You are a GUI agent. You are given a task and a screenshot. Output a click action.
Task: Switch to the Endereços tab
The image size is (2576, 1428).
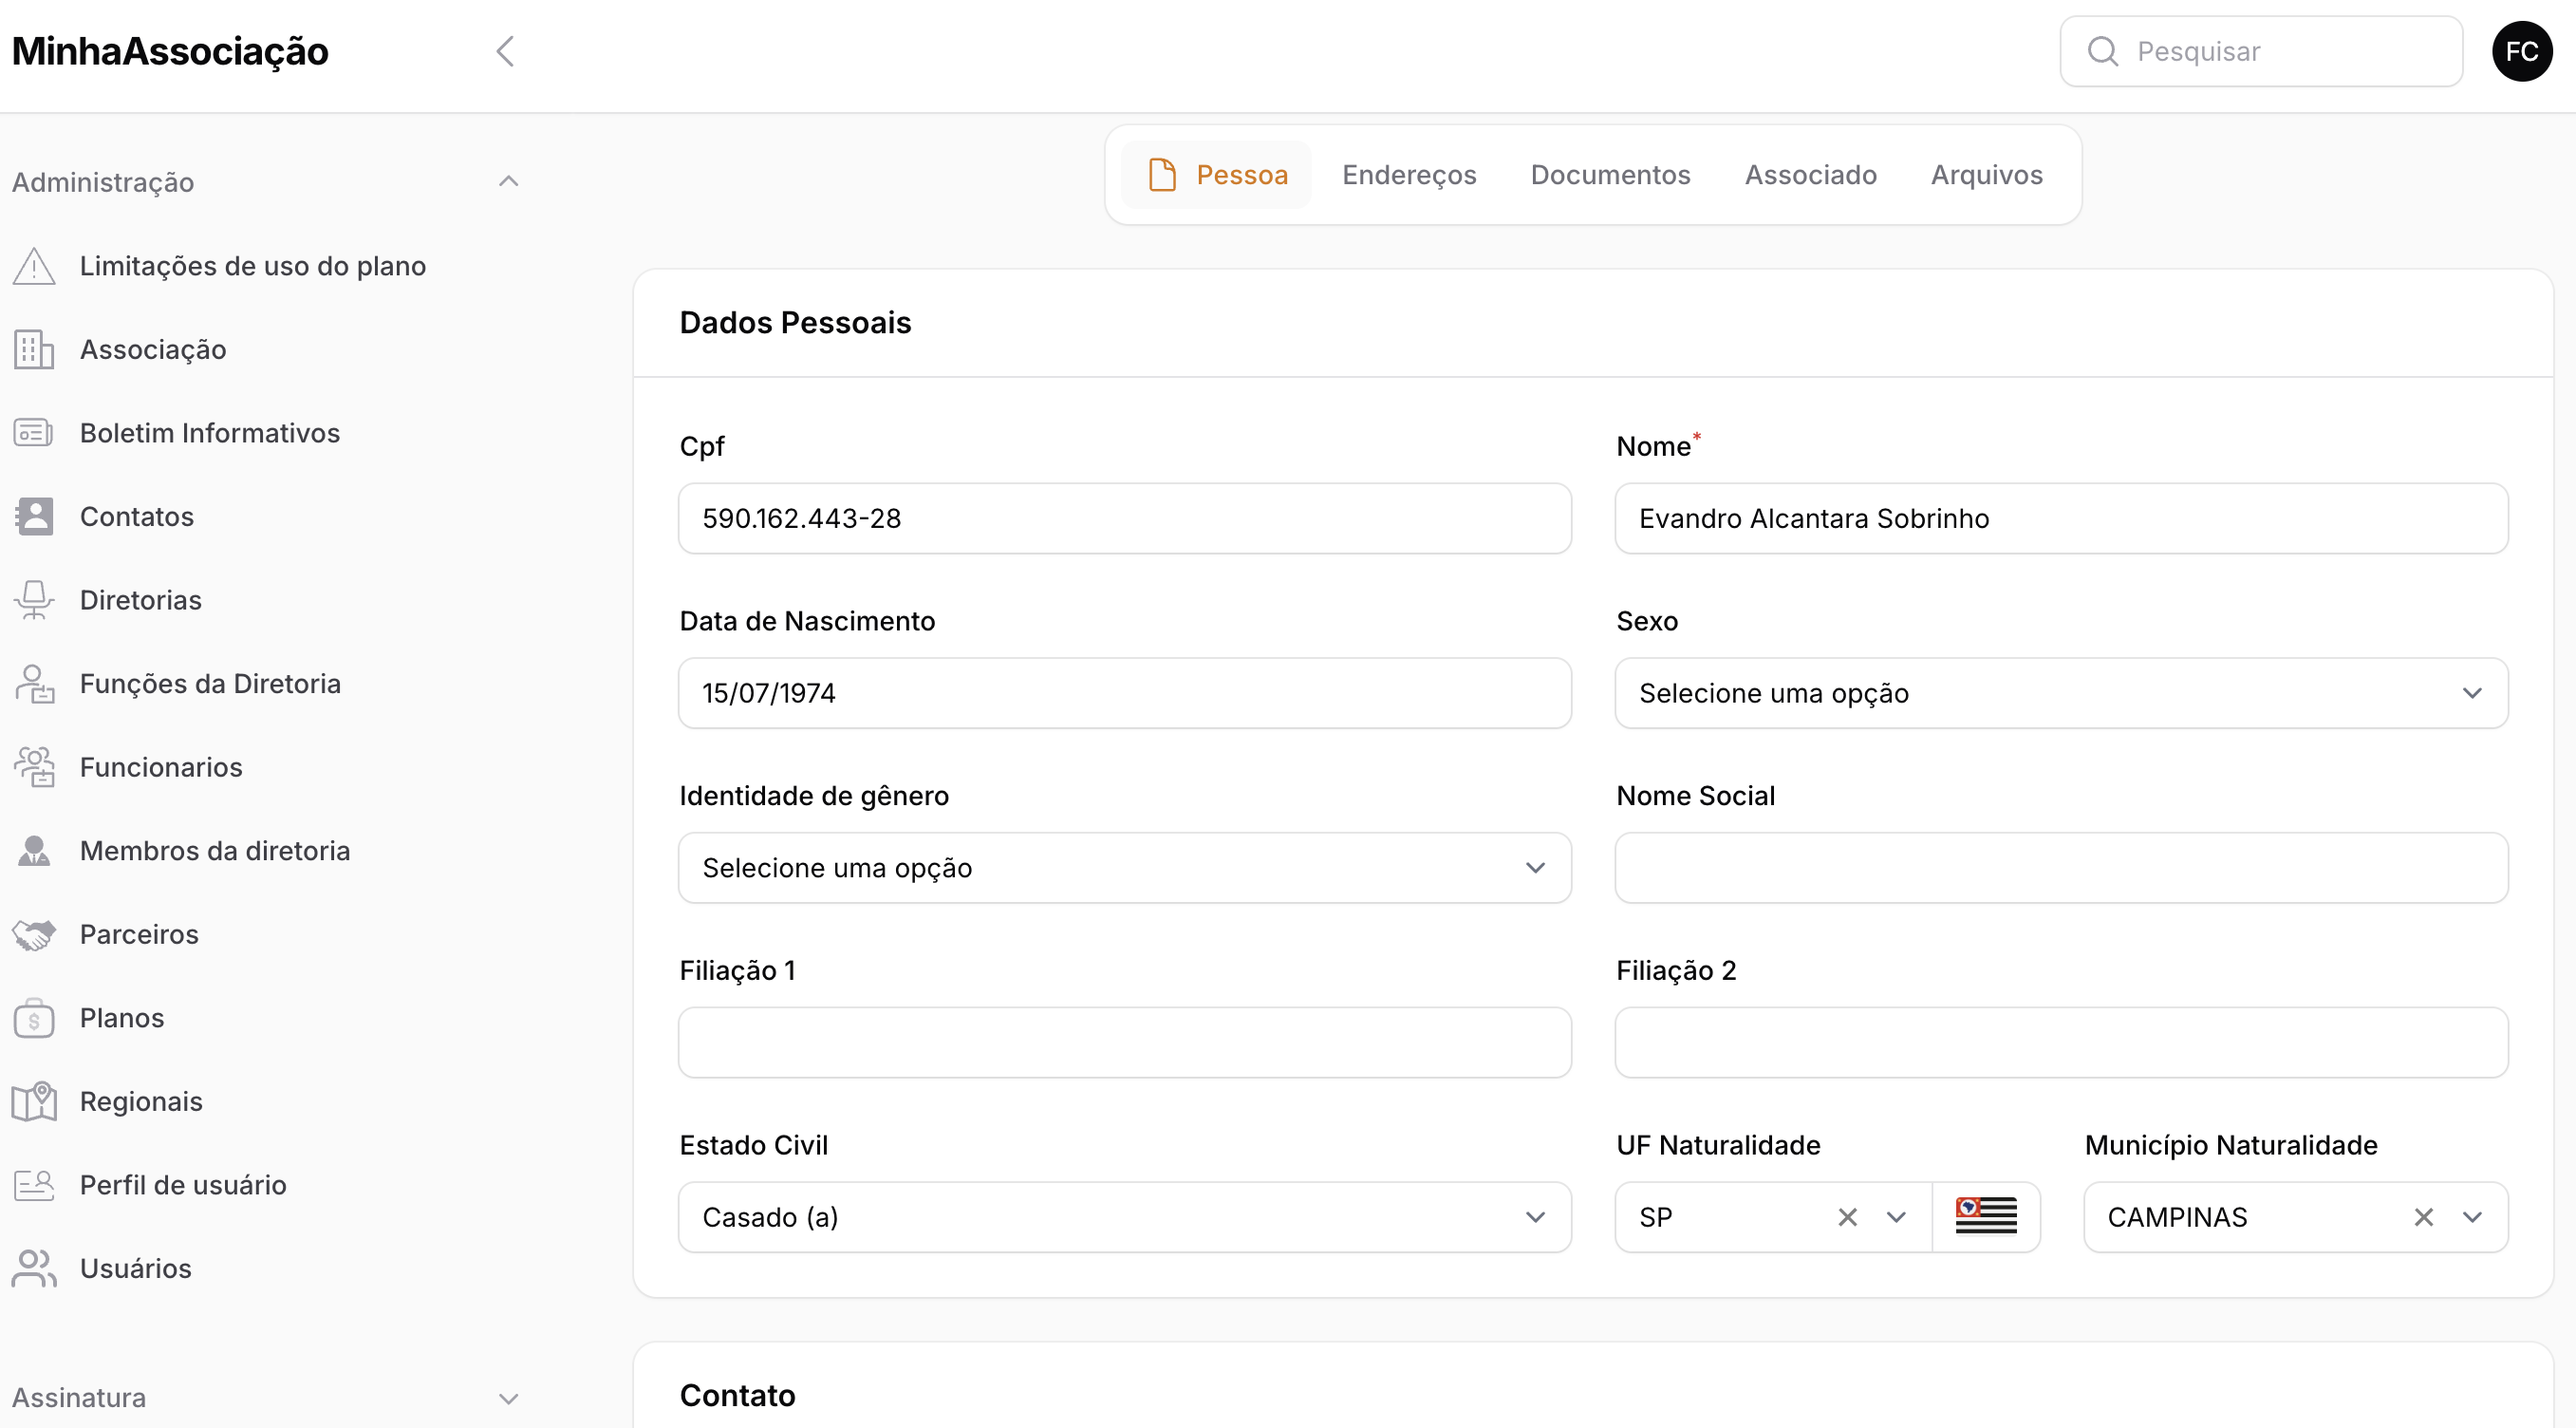[1408, 175]
